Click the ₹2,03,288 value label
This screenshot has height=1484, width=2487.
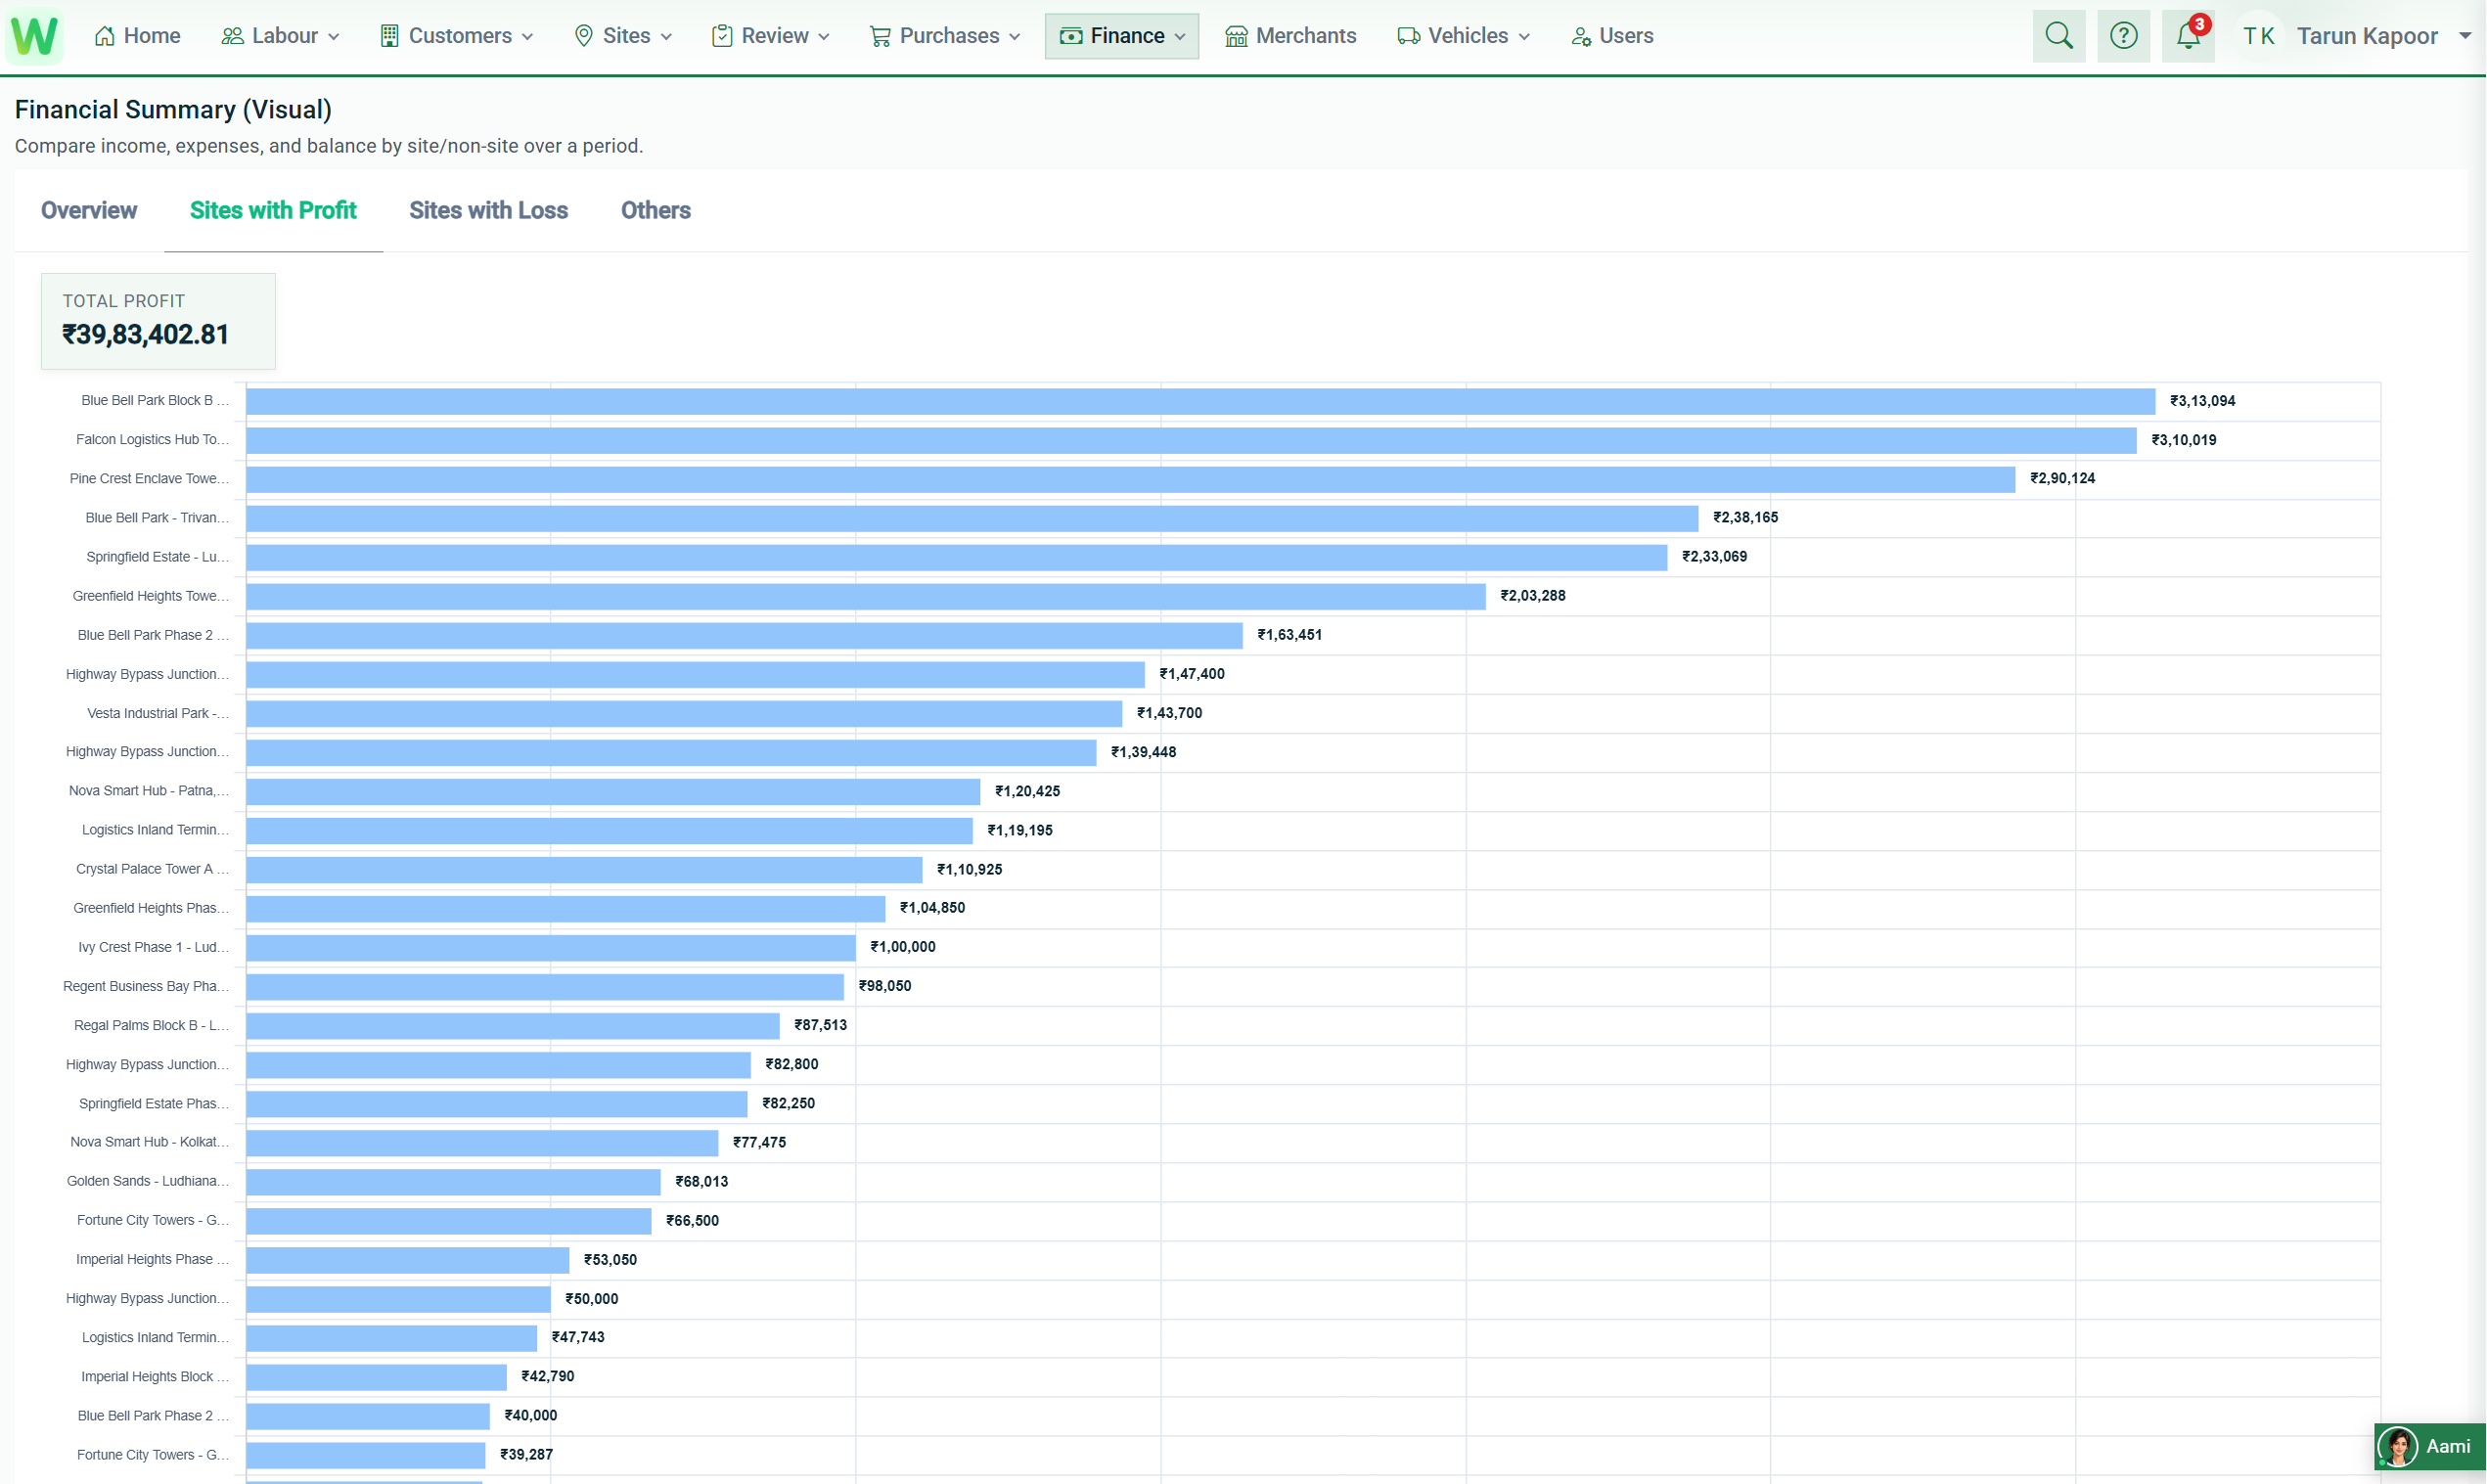(x=1533, y=596)
